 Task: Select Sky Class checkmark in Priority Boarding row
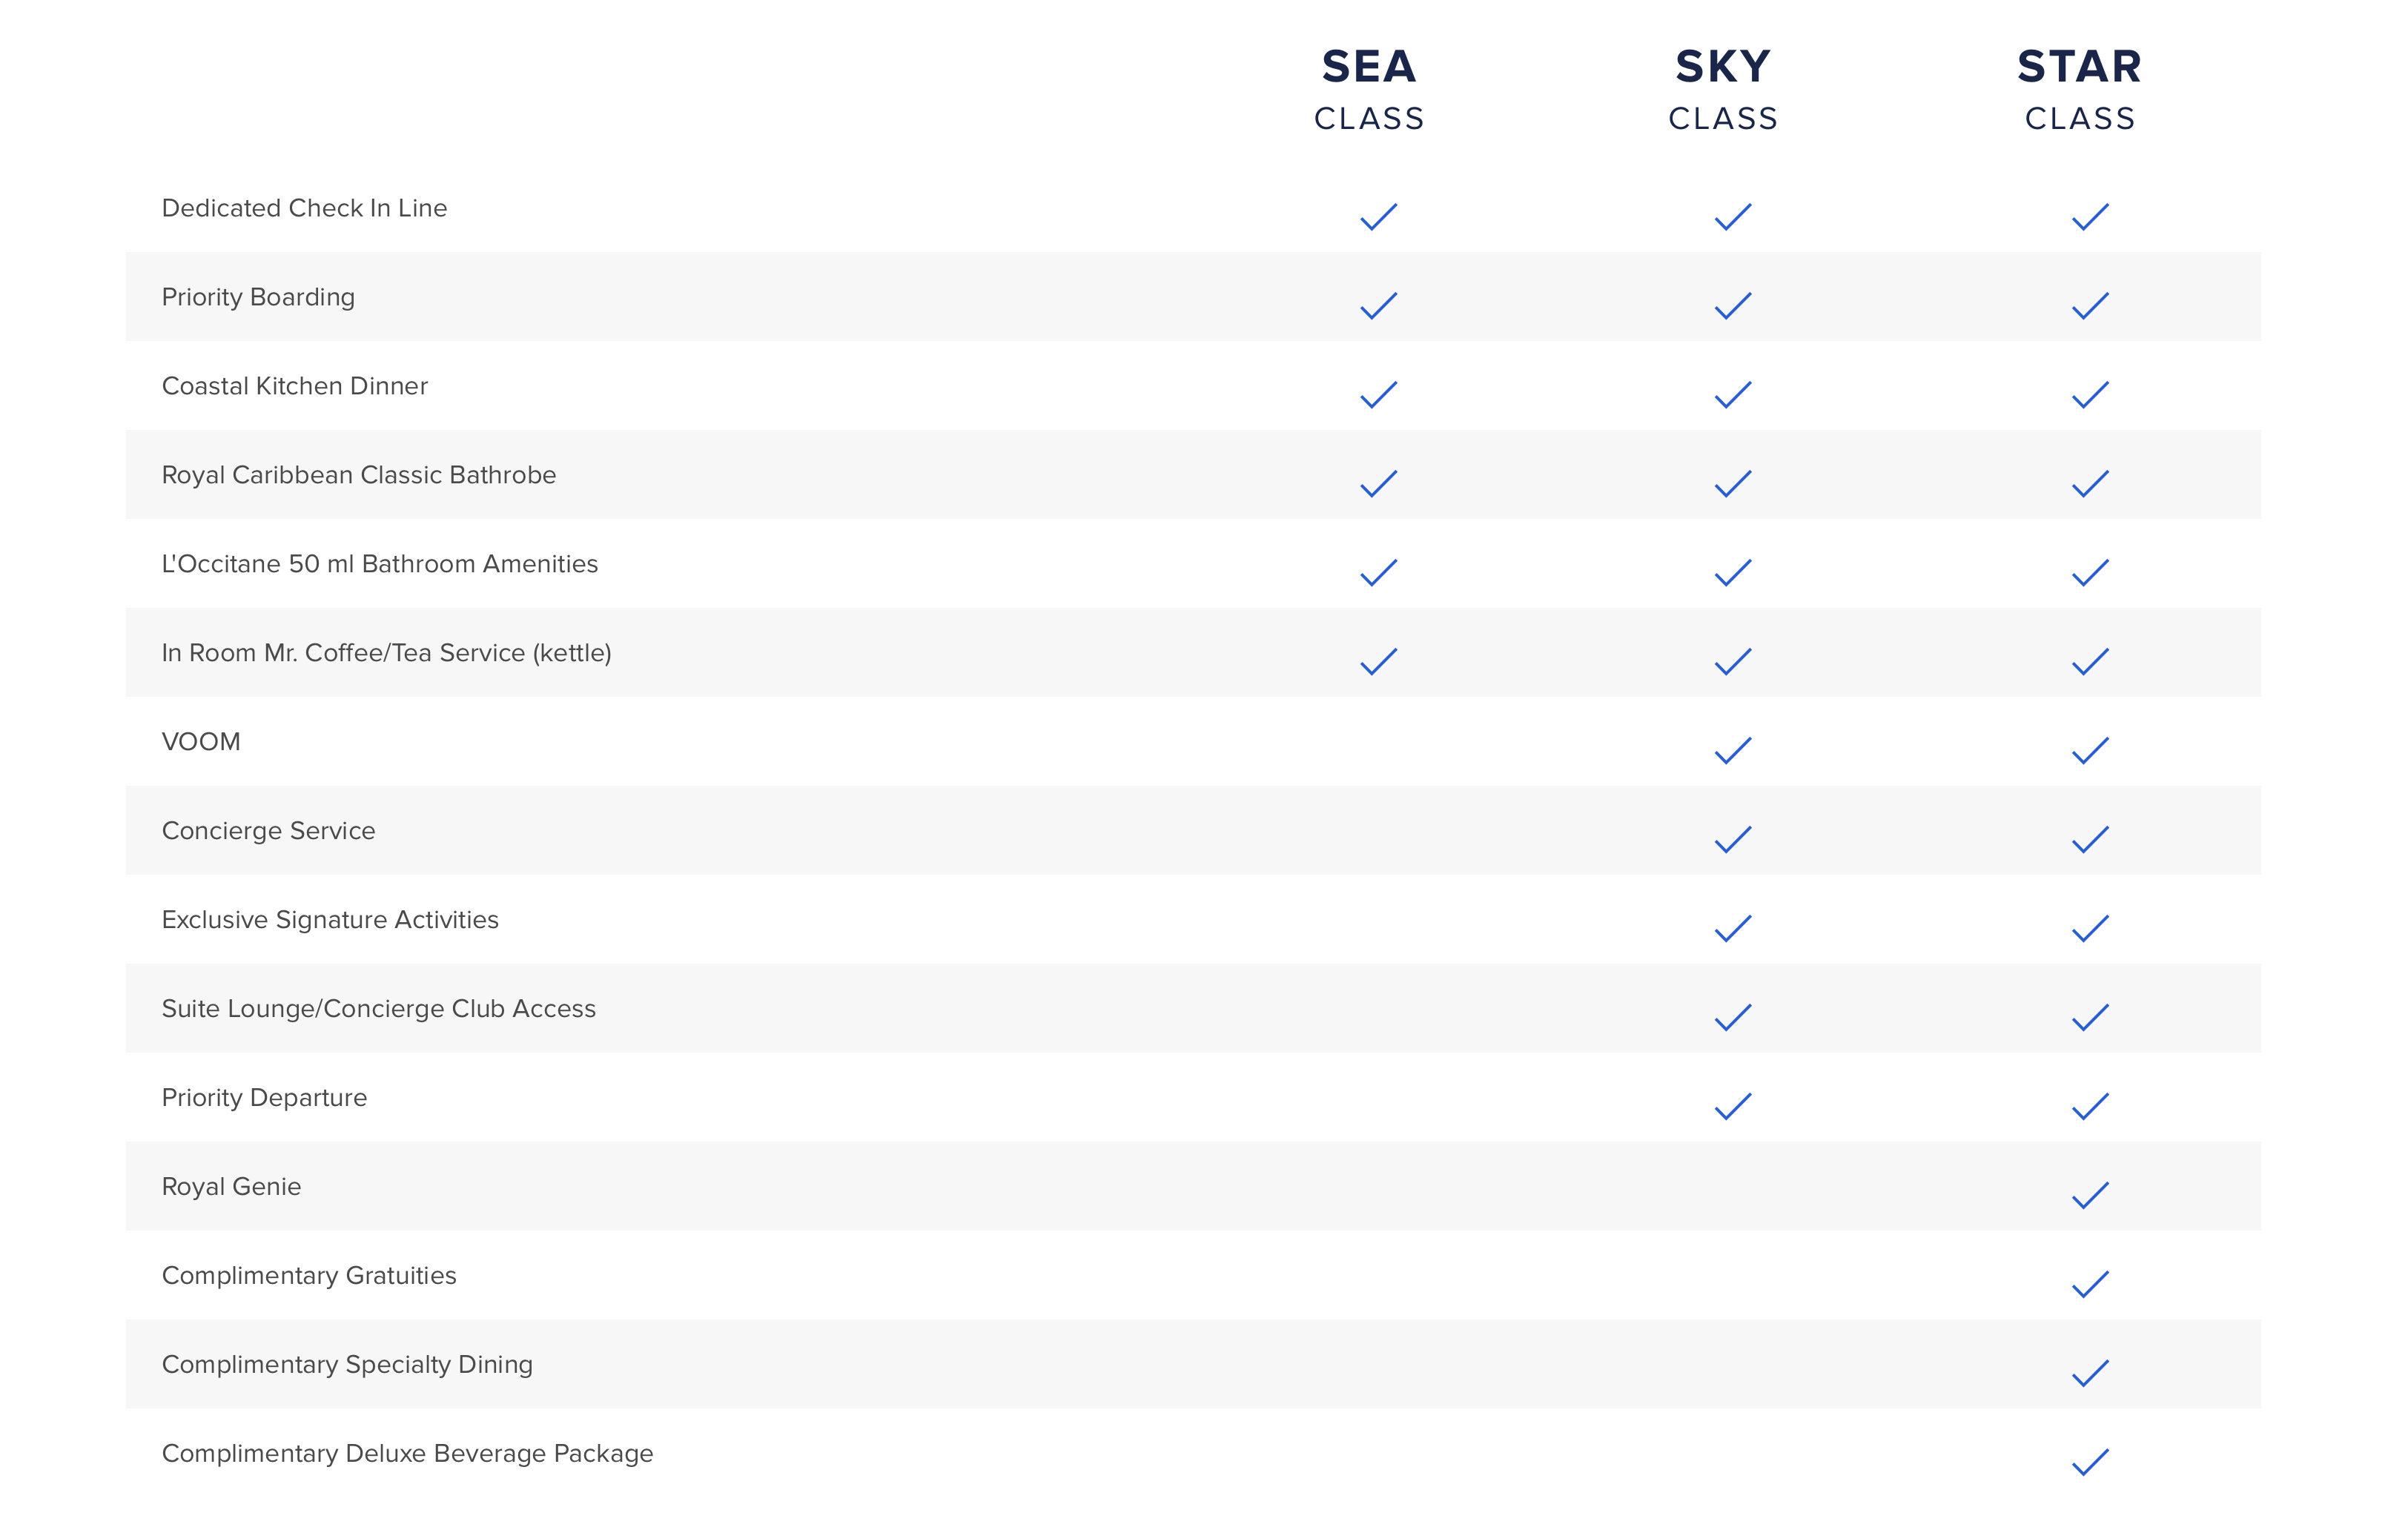[1733, 306]
